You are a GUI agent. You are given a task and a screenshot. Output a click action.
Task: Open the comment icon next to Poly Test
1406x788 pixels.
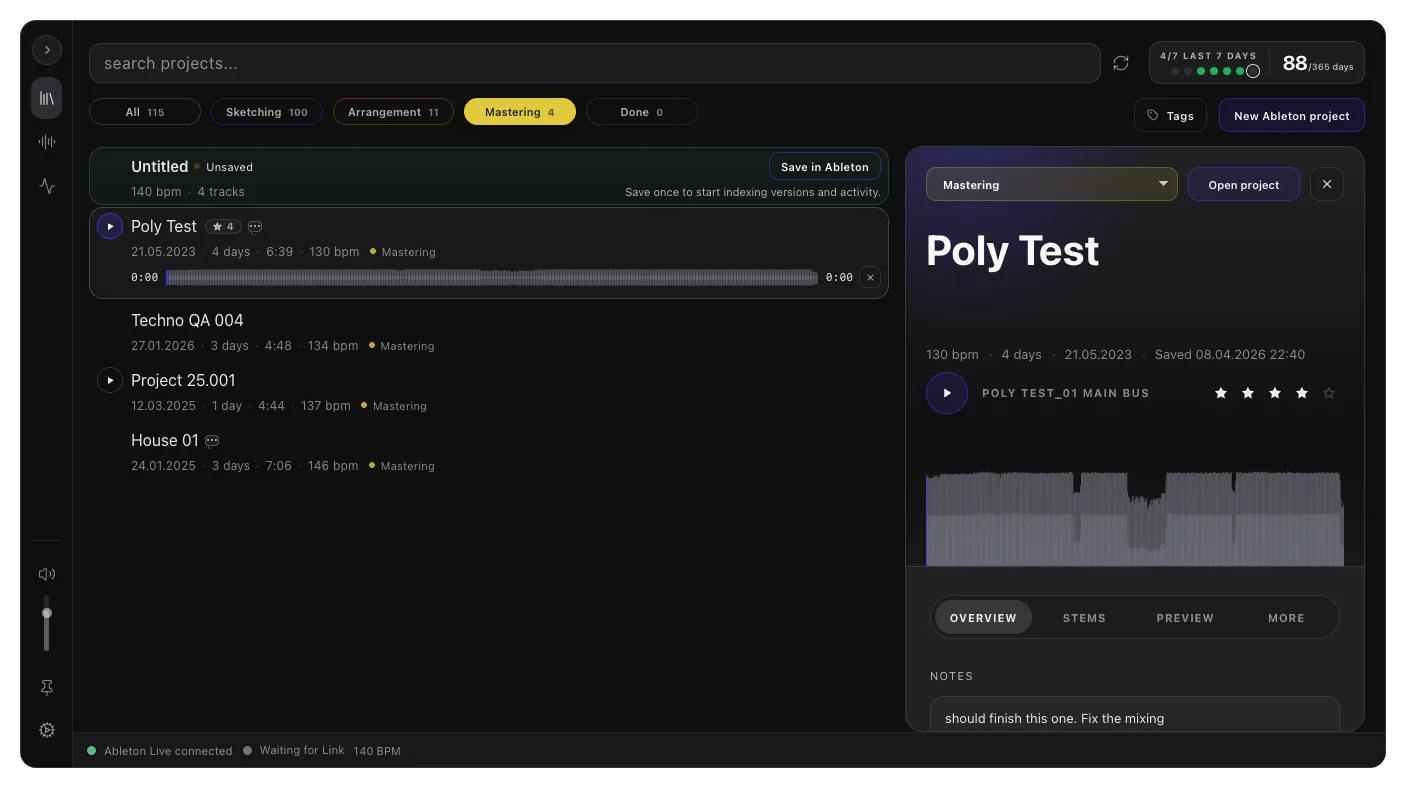pos(255,227)
